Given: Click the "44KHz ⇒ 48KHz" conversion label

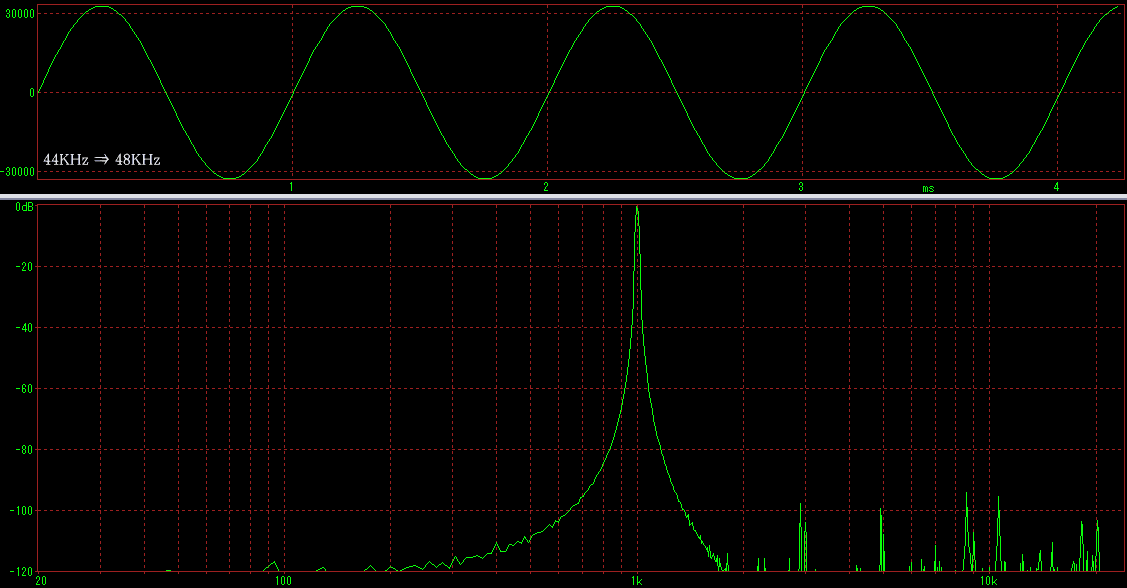Looking at the screenshot, I should [x=102, y=160].
